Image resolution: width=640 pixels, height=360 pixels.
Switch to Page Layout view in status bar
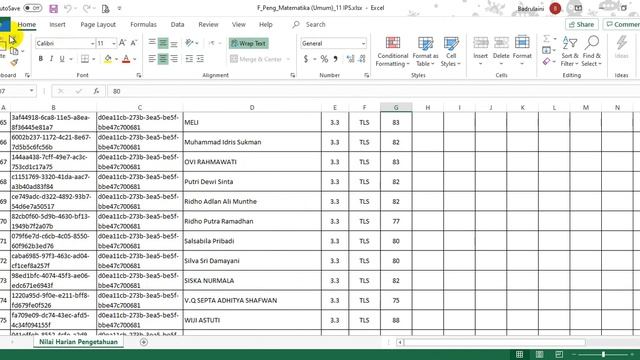point(539,354)
